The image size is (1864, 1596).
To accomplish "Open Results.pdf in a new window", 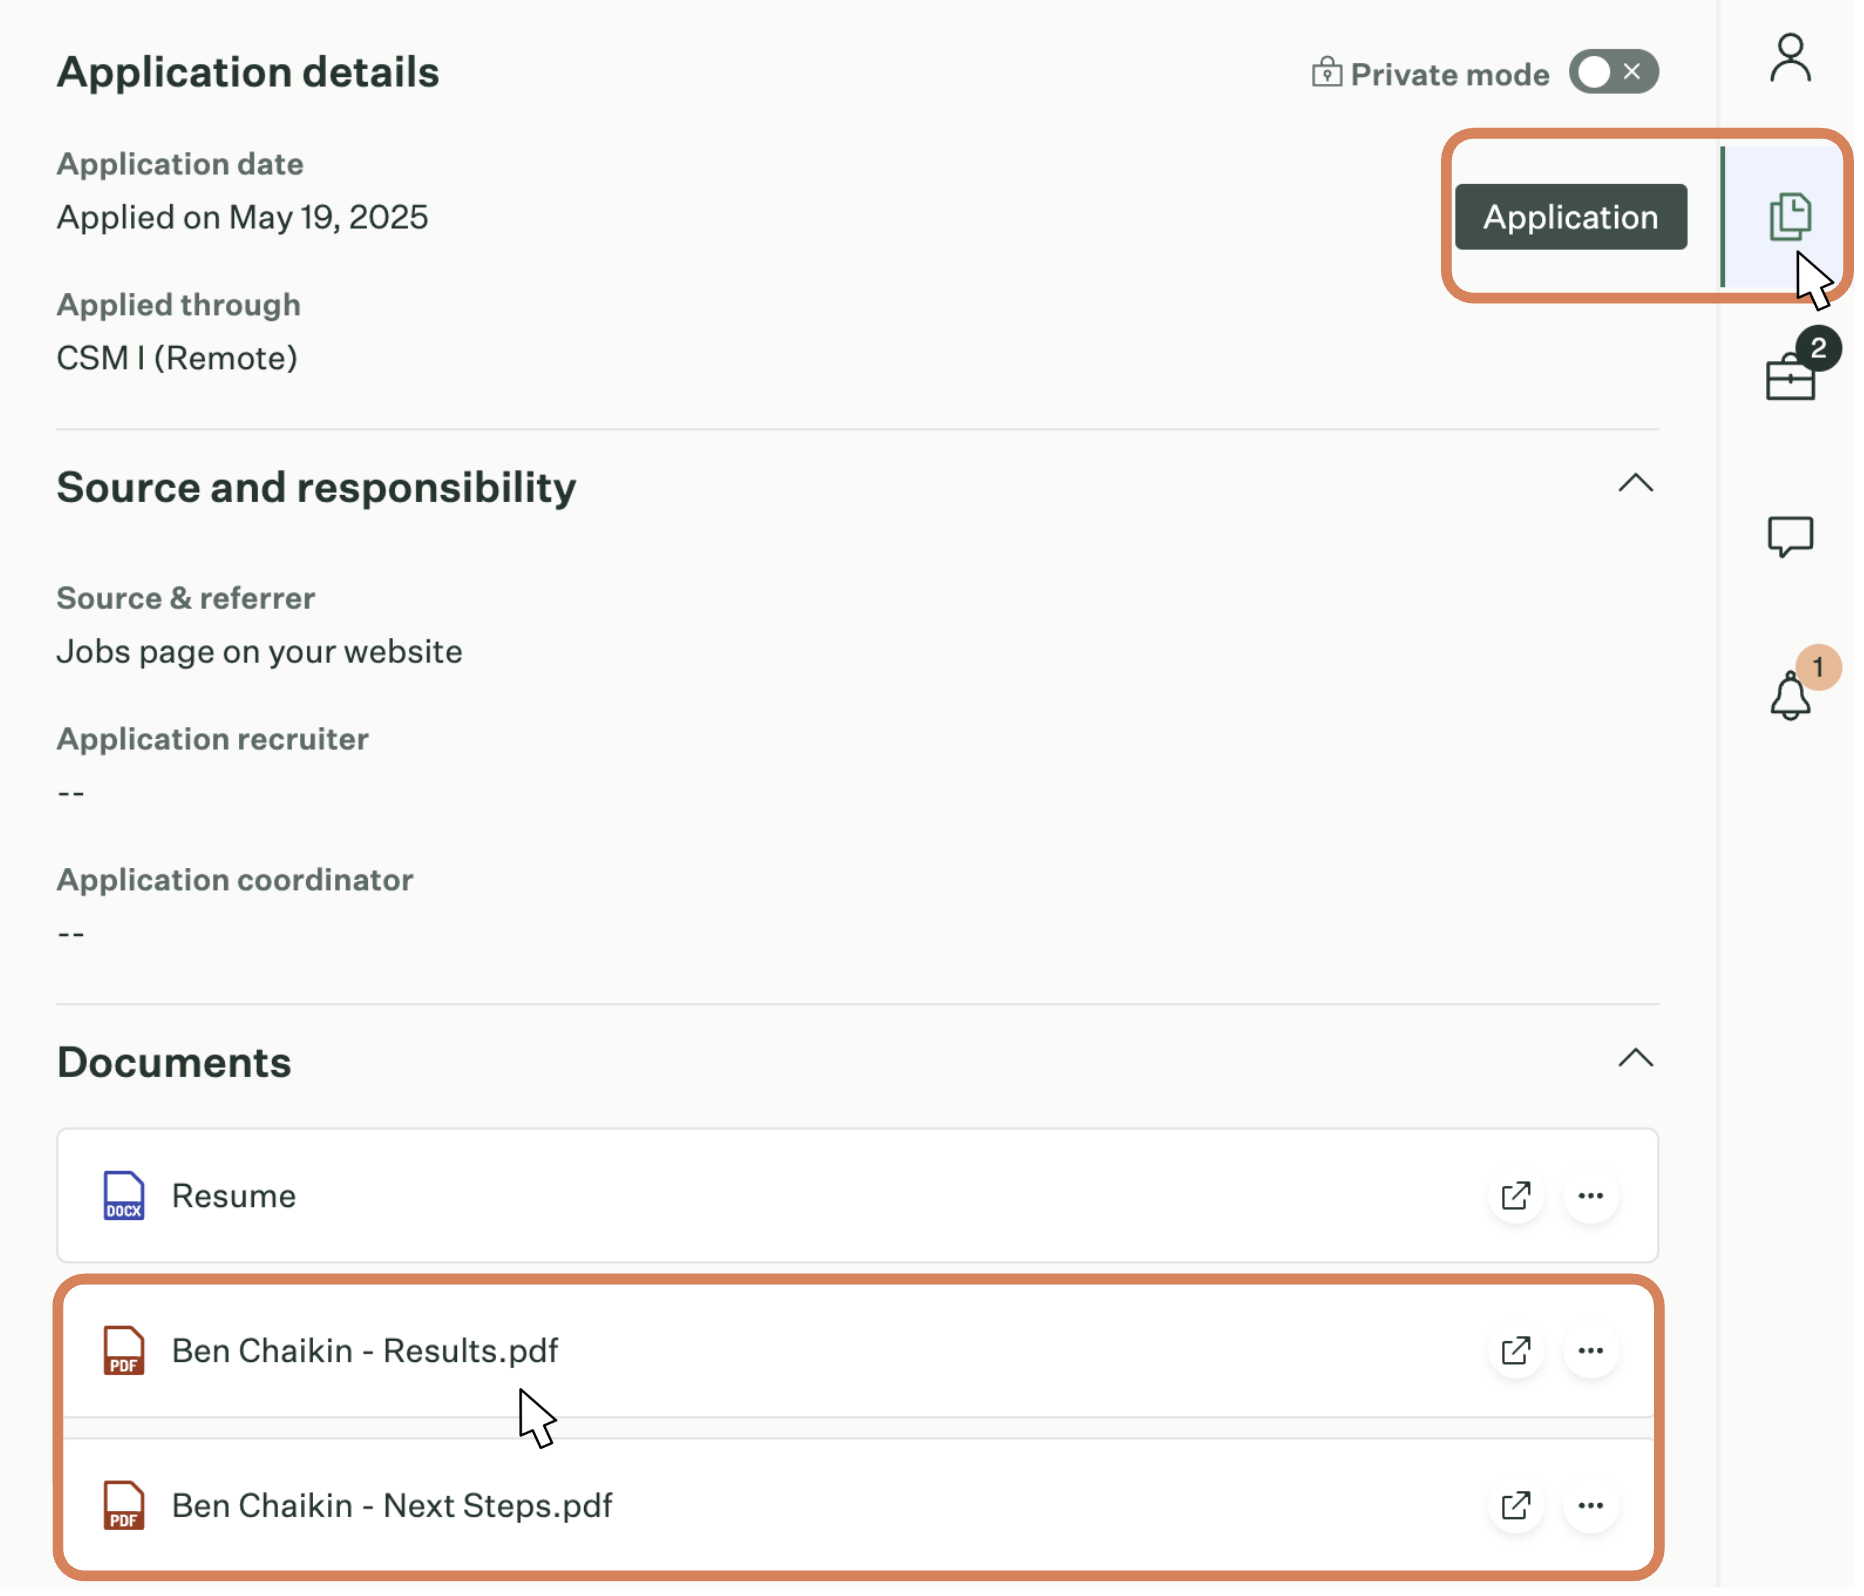I will [x=1516, y=1351].
